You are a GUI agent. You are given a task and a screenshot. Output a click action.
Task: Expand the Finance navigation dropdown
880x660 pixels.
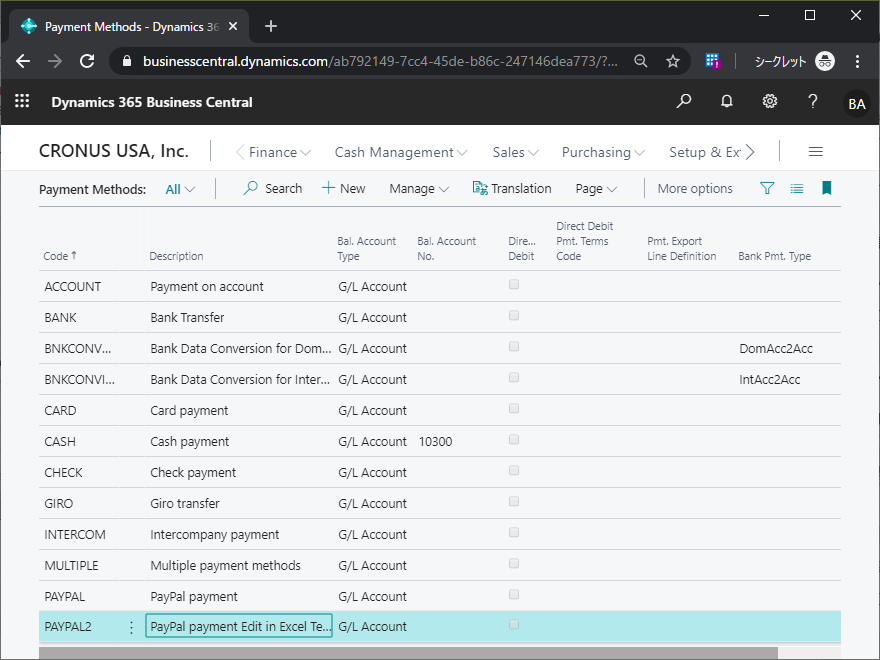[279, 152]
